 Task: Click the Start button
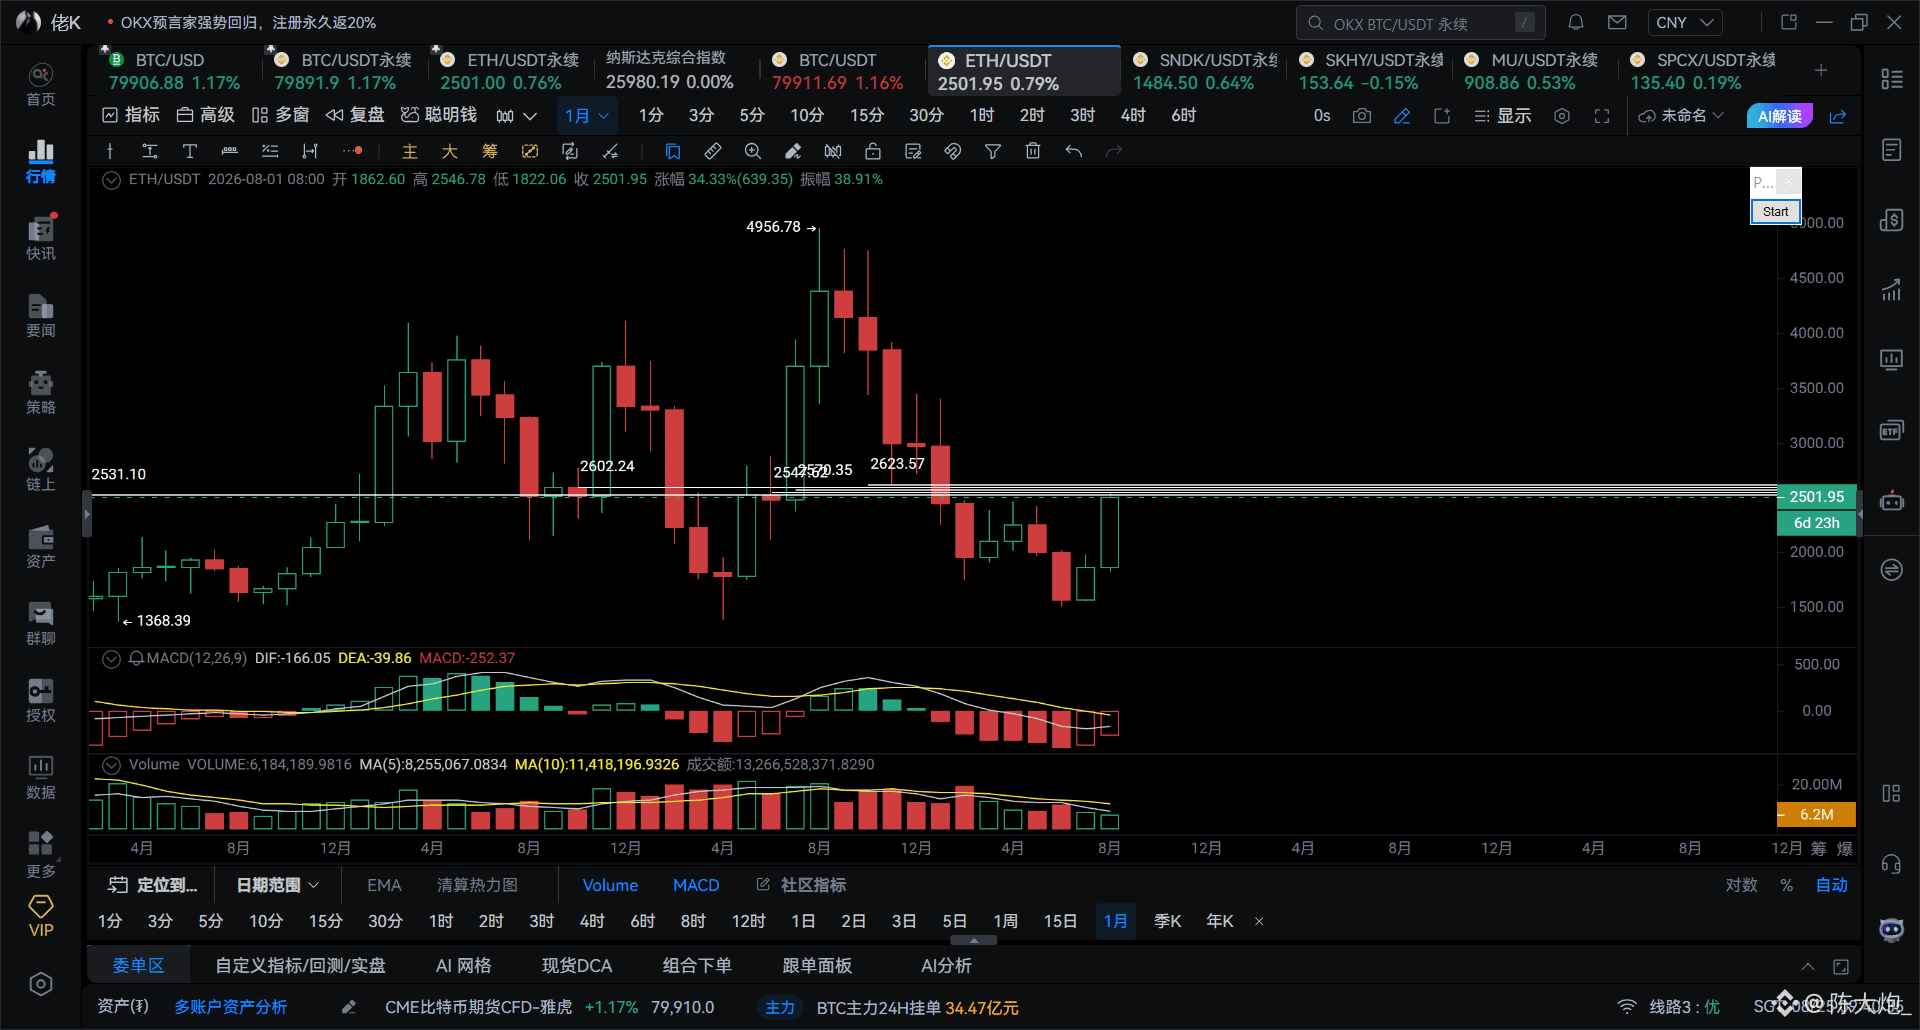1775,211
